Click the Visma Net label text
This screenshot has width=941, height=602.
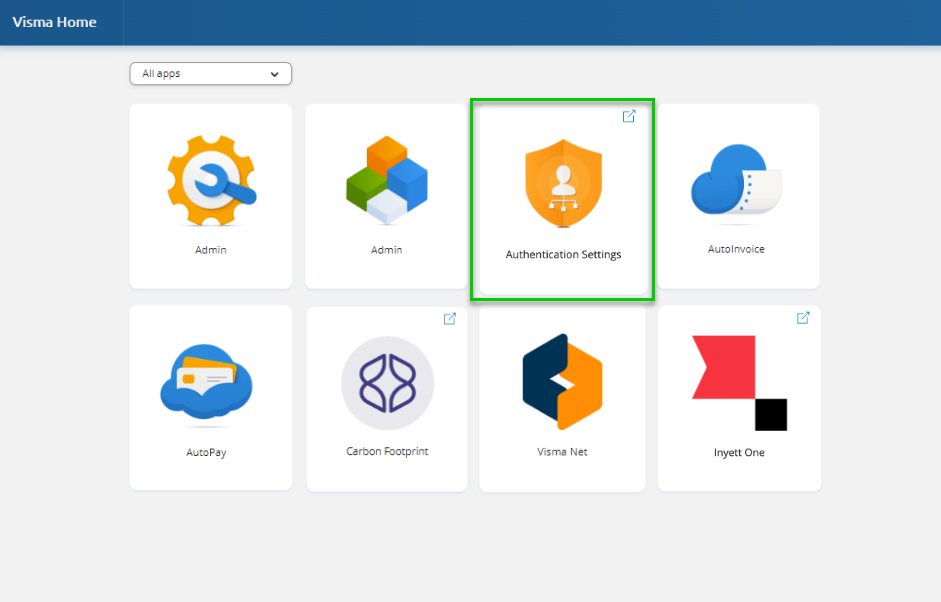[562, 452]
